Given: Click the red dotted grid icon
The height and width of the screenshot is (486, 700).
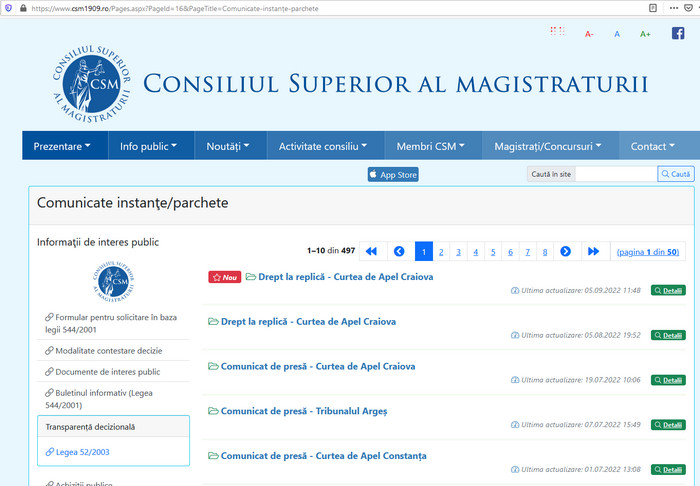Looking at the screenshot, I should pos(557,31).
